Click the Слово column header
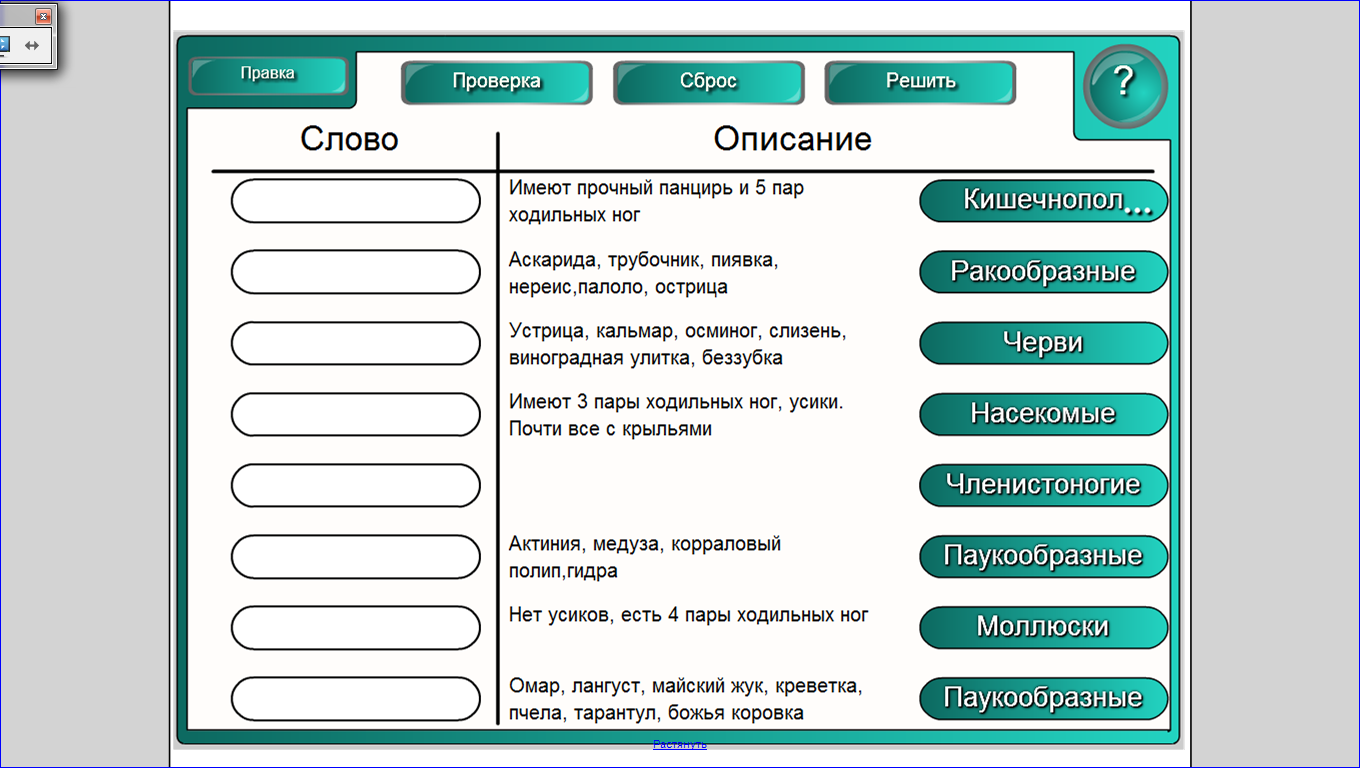Viewport: 1360px width, 768px height. pos(350,139)
